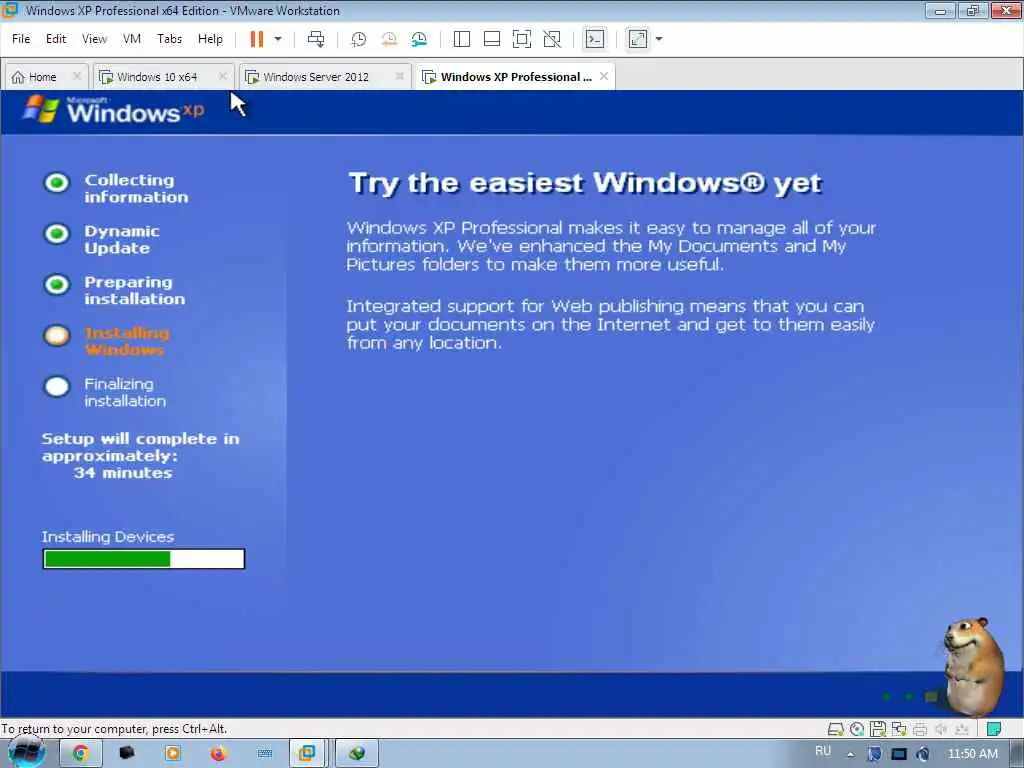1024x768 pixels.
Task: Click the USB device status icon
Action: (x=961, y=729)
